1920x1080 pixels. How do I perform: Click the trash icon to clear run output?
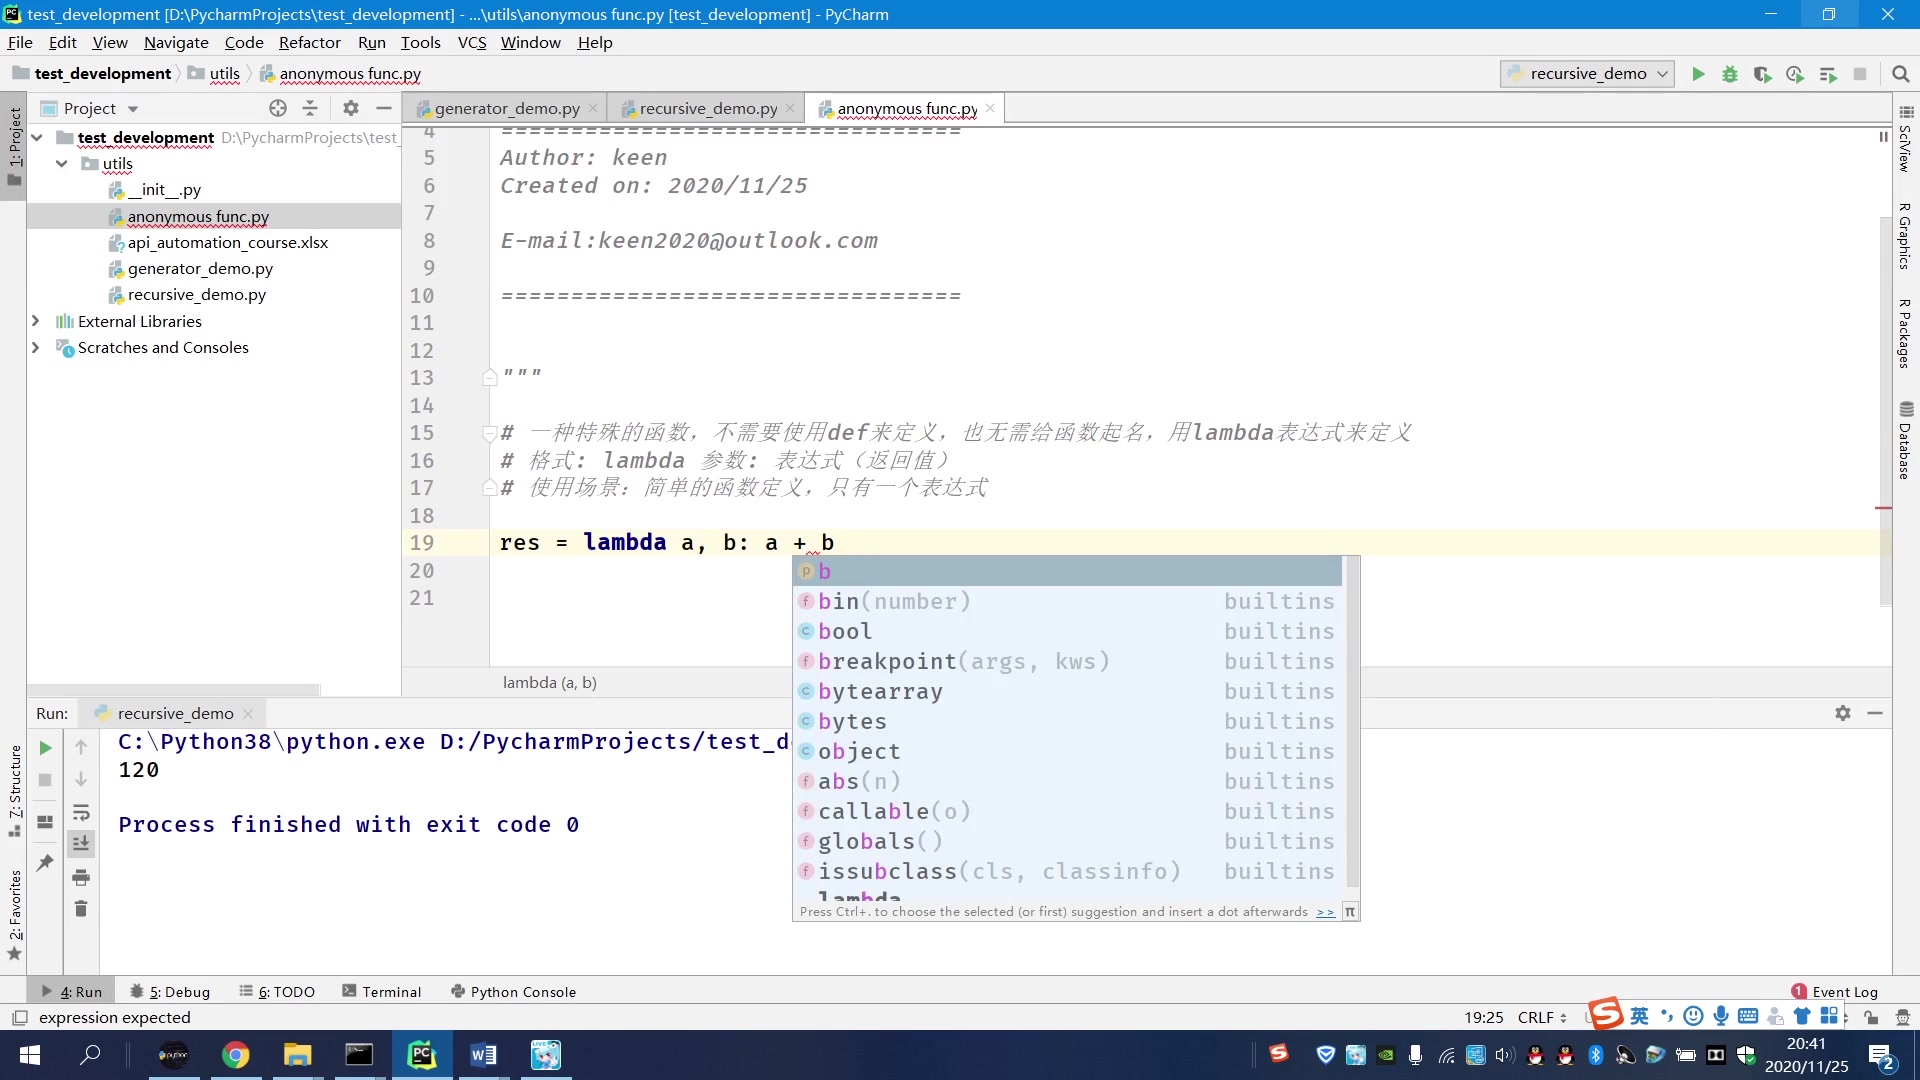click(81, 909)
